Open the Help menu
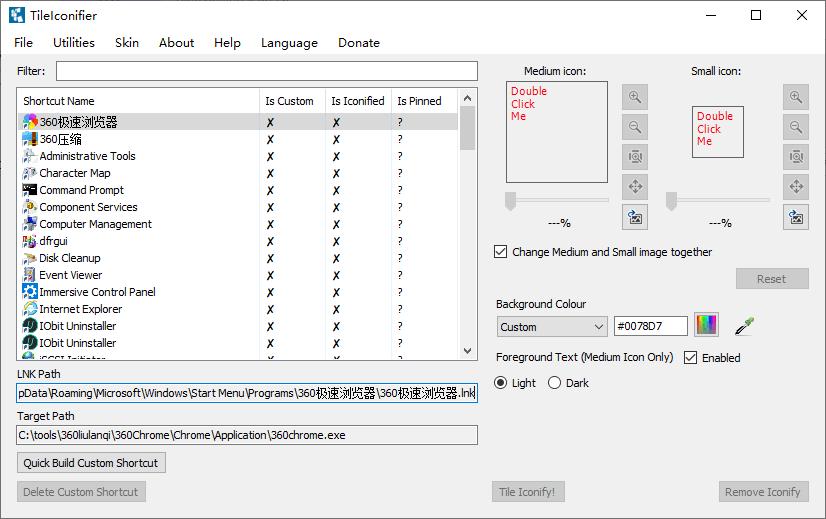This screenshot has width=826, height=519. (x=227, y=43)
